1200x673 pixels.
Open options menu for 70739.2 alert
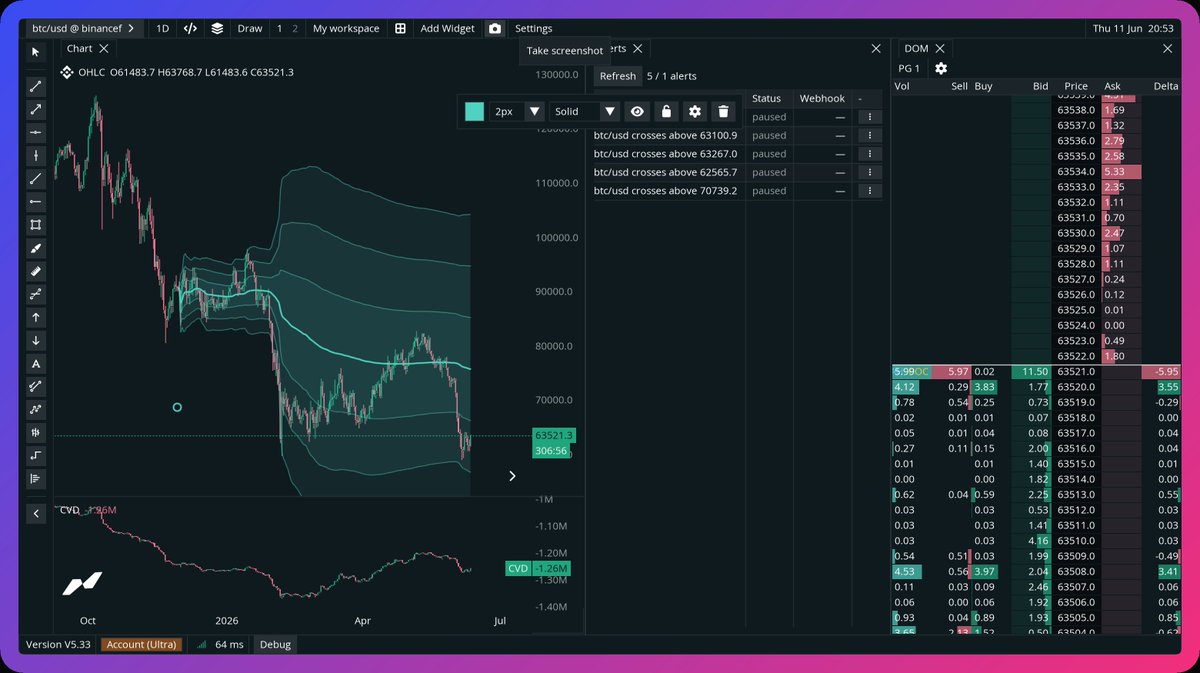pyautogui.click(x=870, y=190)
